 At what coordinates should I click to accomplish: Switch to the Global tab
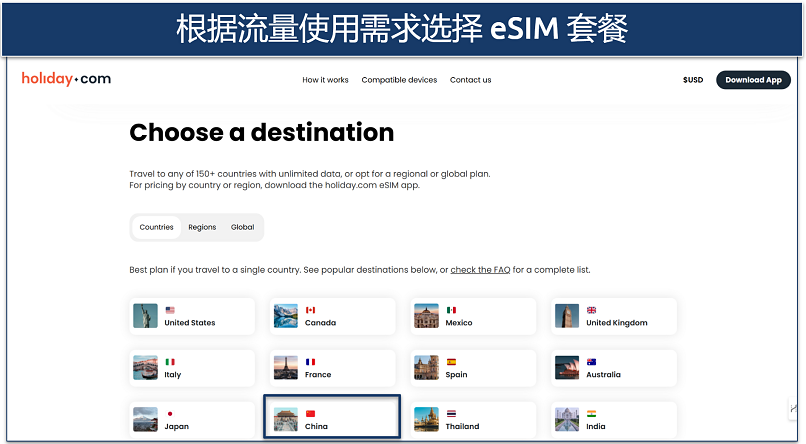[242, 227]
